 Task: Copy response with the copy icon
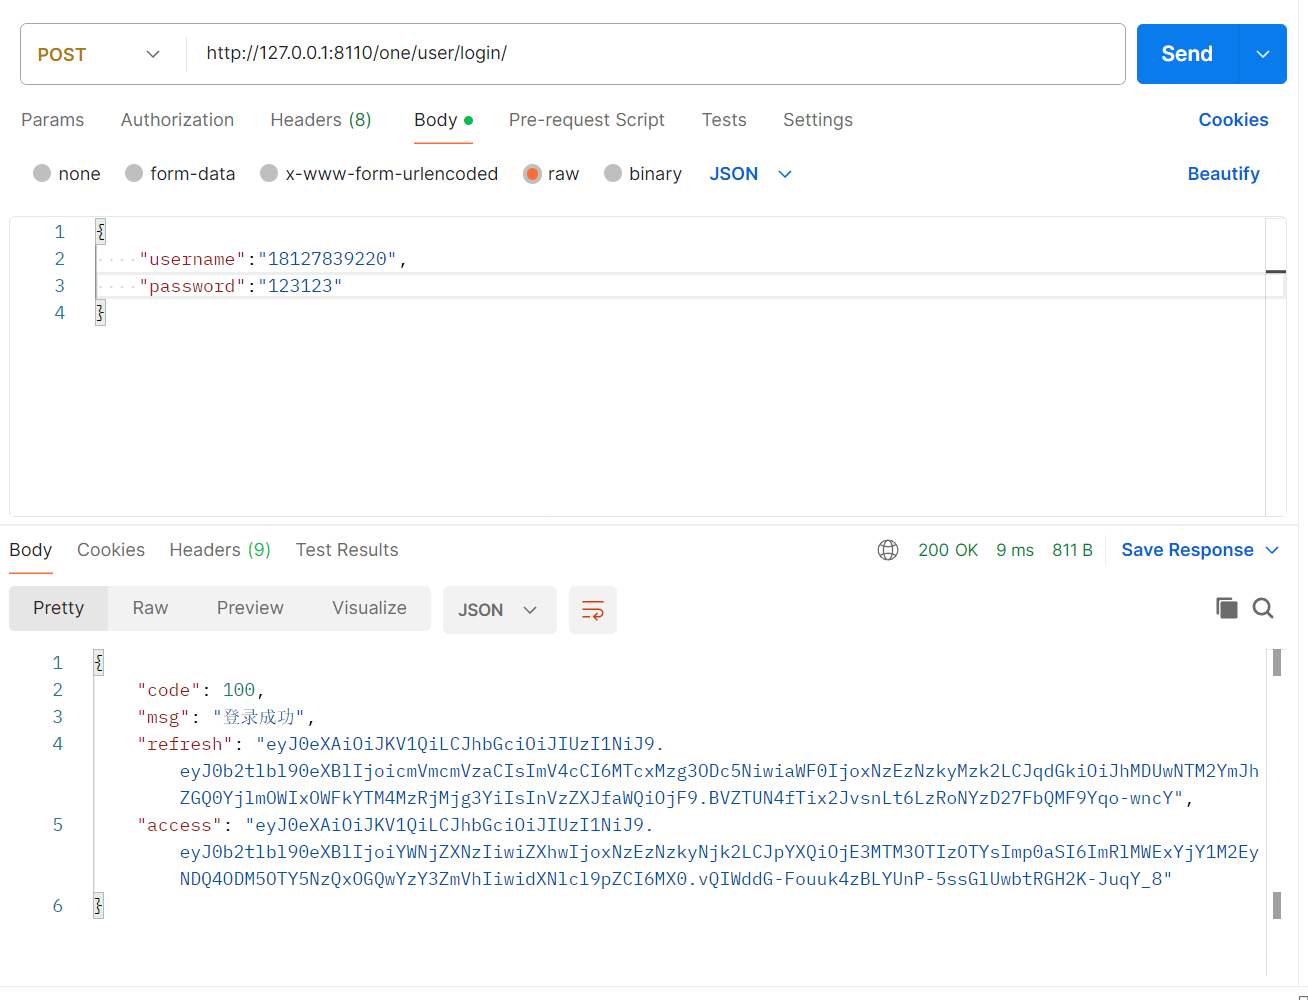1227,608
